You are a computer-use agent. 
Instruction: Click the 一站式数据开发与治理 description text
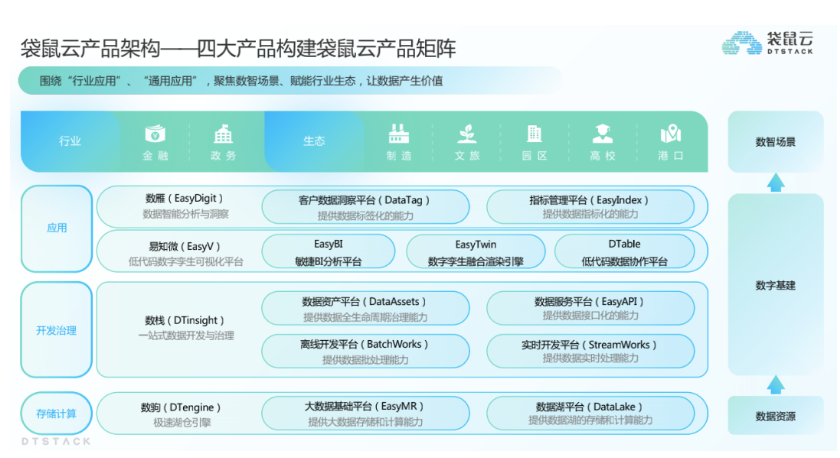[186, 336]
